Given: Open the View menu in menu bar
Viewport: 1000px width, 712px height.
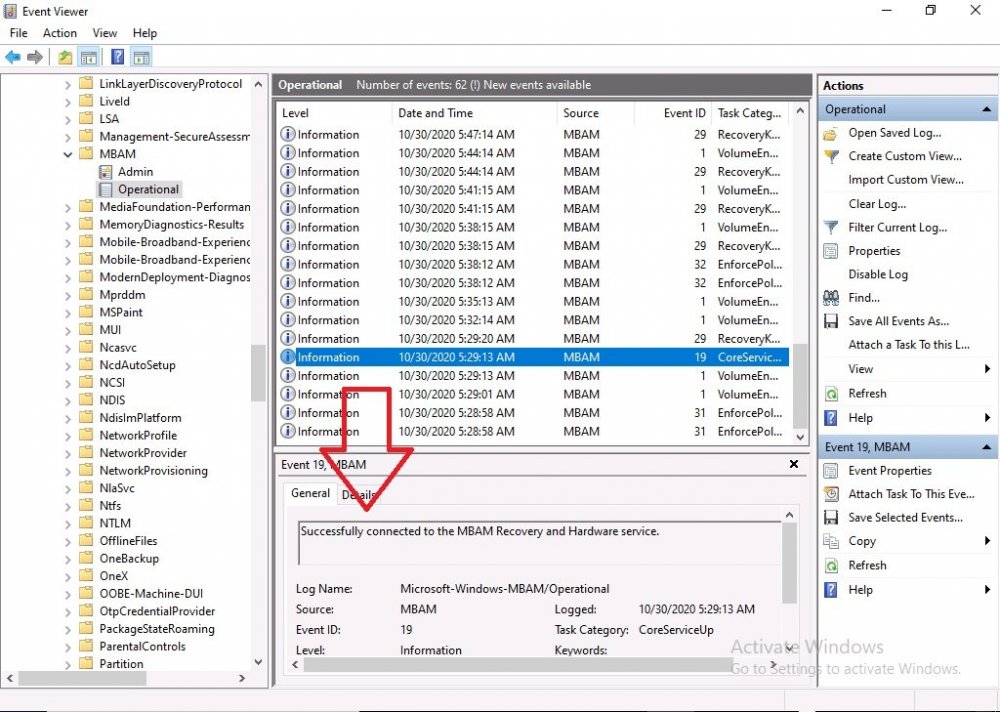Looking at the screenshot, I should tap(105, 33).
